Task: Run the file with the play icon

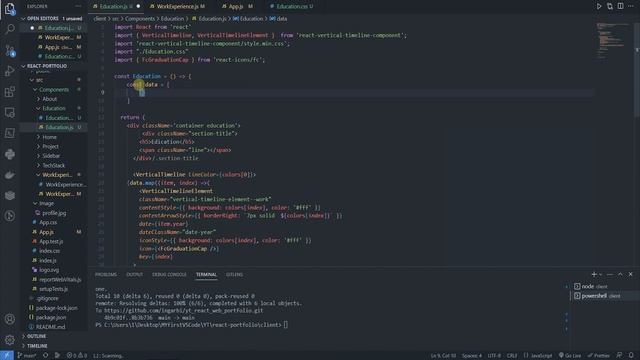Action: [x=599, y=6]
